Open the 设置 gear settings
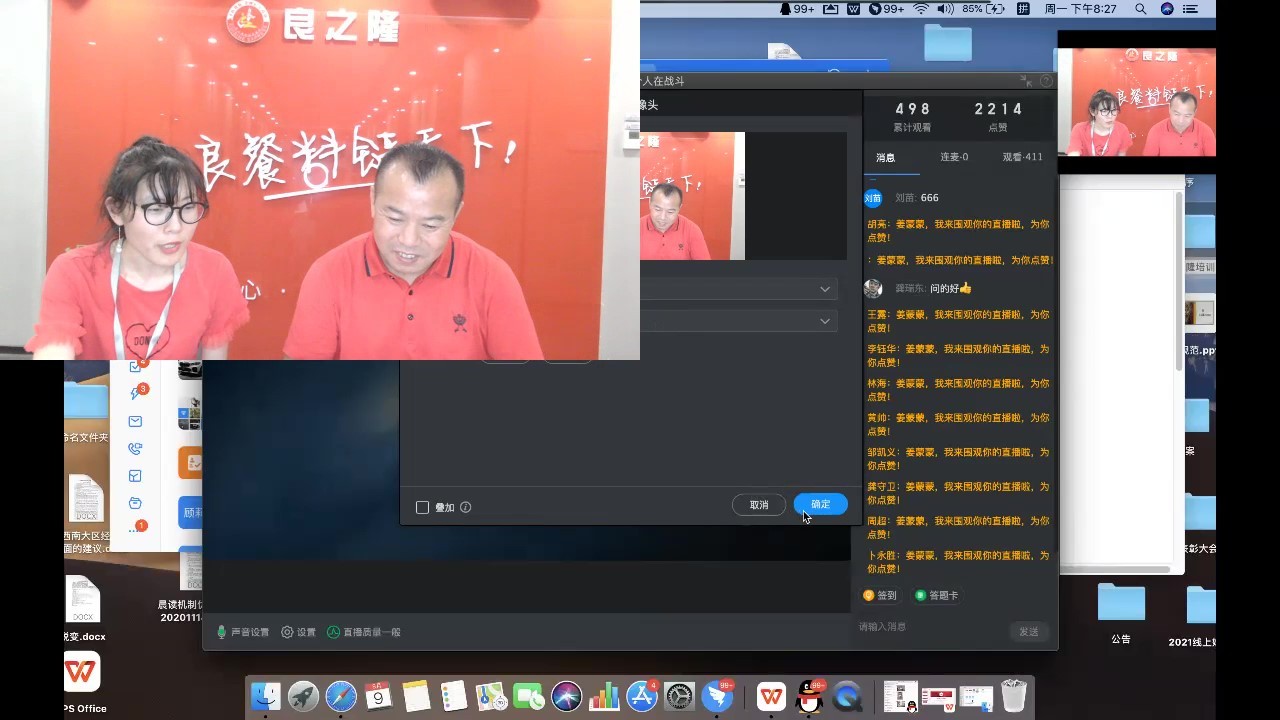The image size is (1280, 720). click(298, 632)
